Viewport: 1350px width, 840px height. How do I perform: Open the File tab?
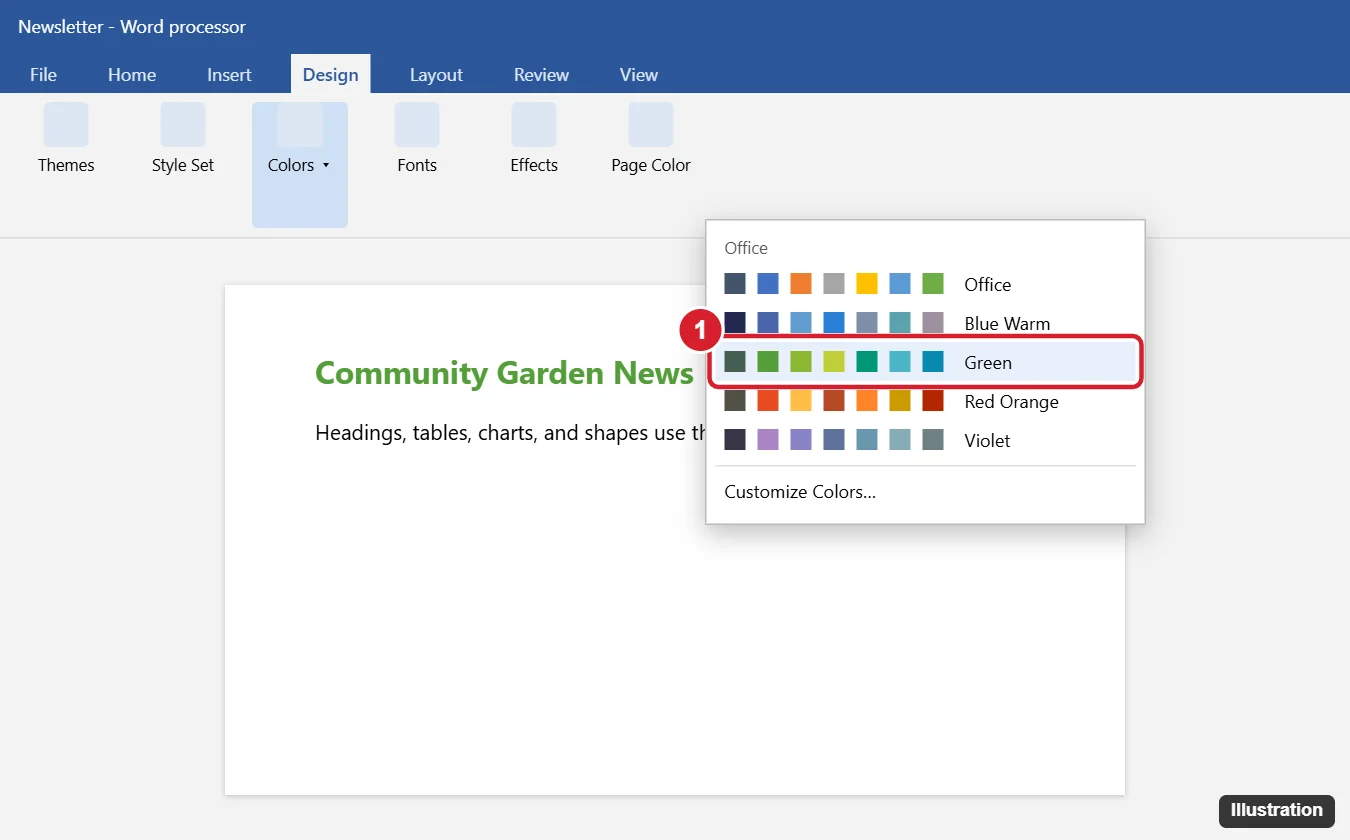43,75
